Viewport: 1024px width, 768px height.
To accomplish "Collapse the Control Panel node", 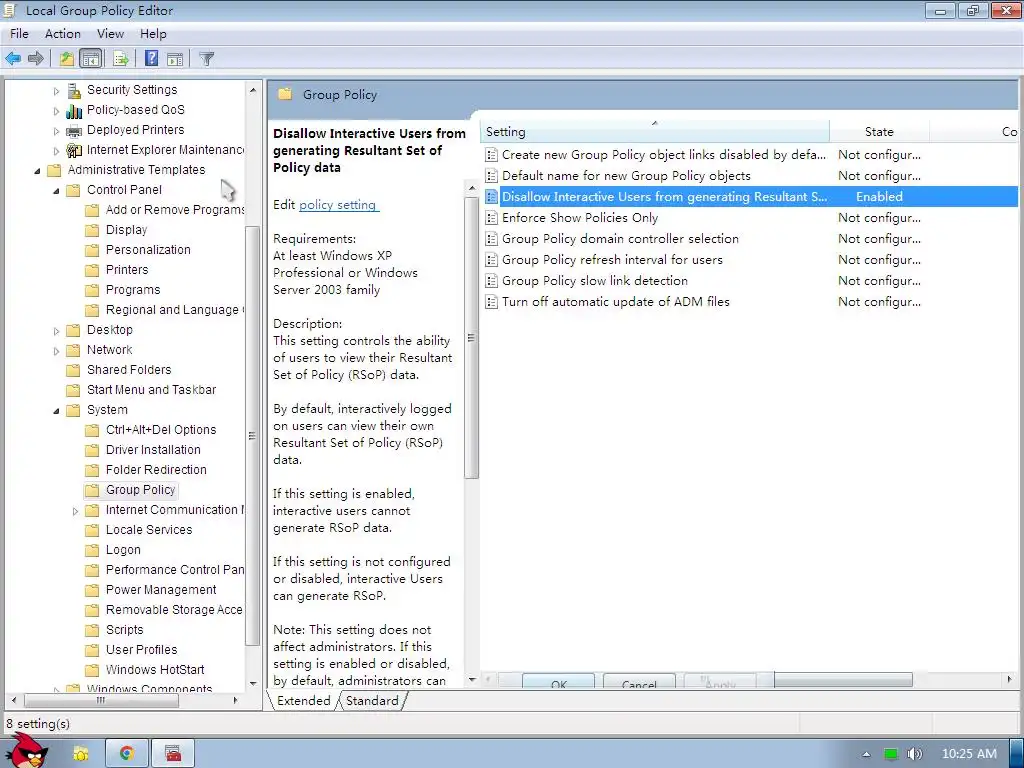I will (x=56, y=191).
